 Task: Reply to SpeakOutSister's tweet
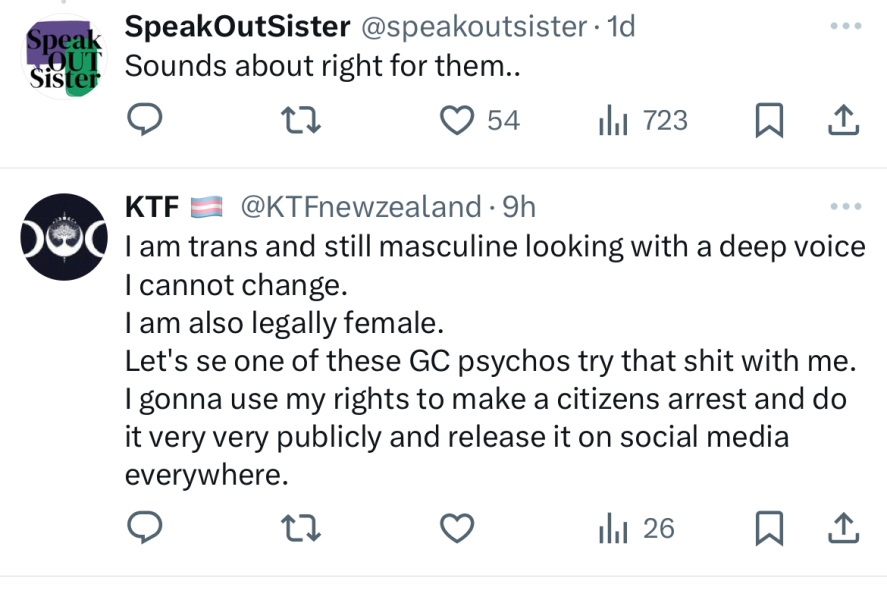(146, 120)
